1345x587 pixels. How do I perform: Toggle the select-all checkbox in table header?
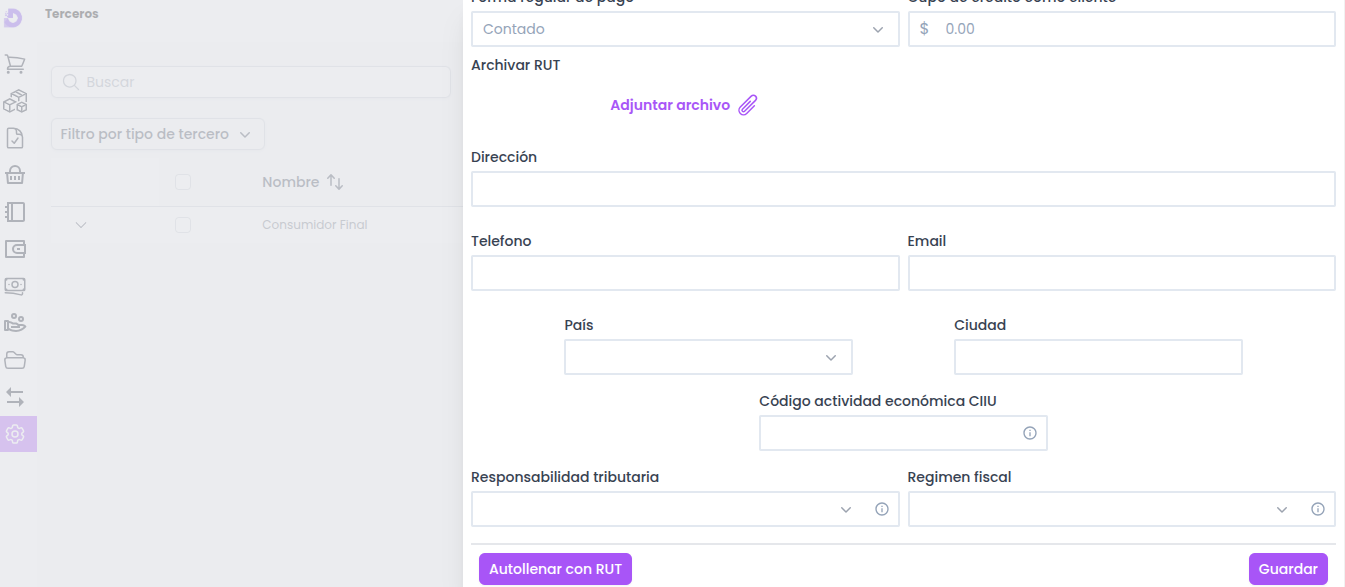pyautogui.click(x=183, y=182)
